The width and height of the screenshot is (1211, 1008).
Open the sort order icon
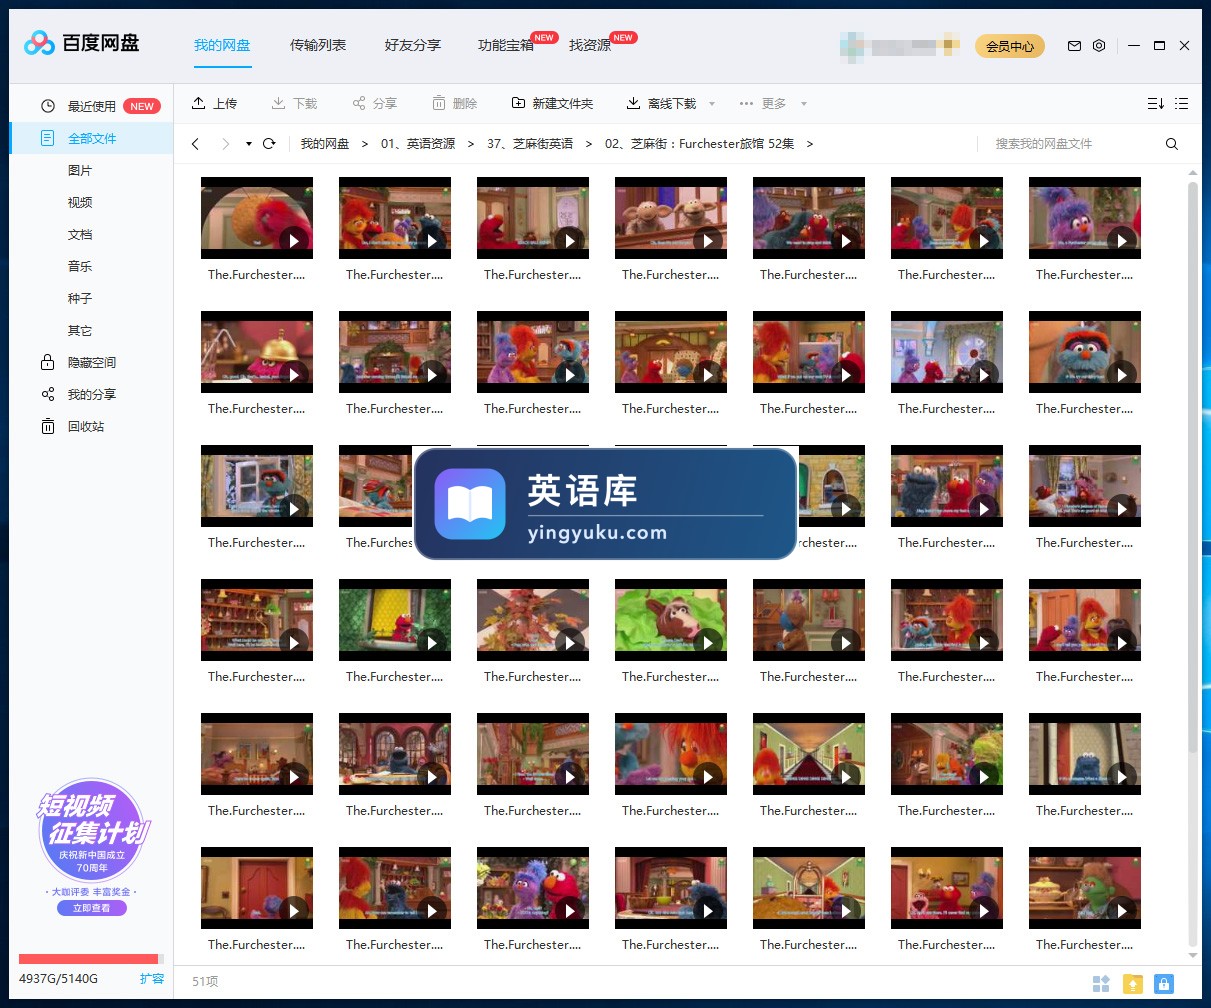coord(1155,103)
